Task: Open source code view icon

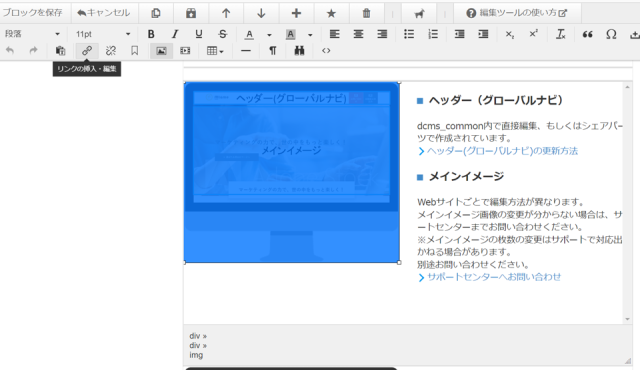Action: tap(326, 51)
